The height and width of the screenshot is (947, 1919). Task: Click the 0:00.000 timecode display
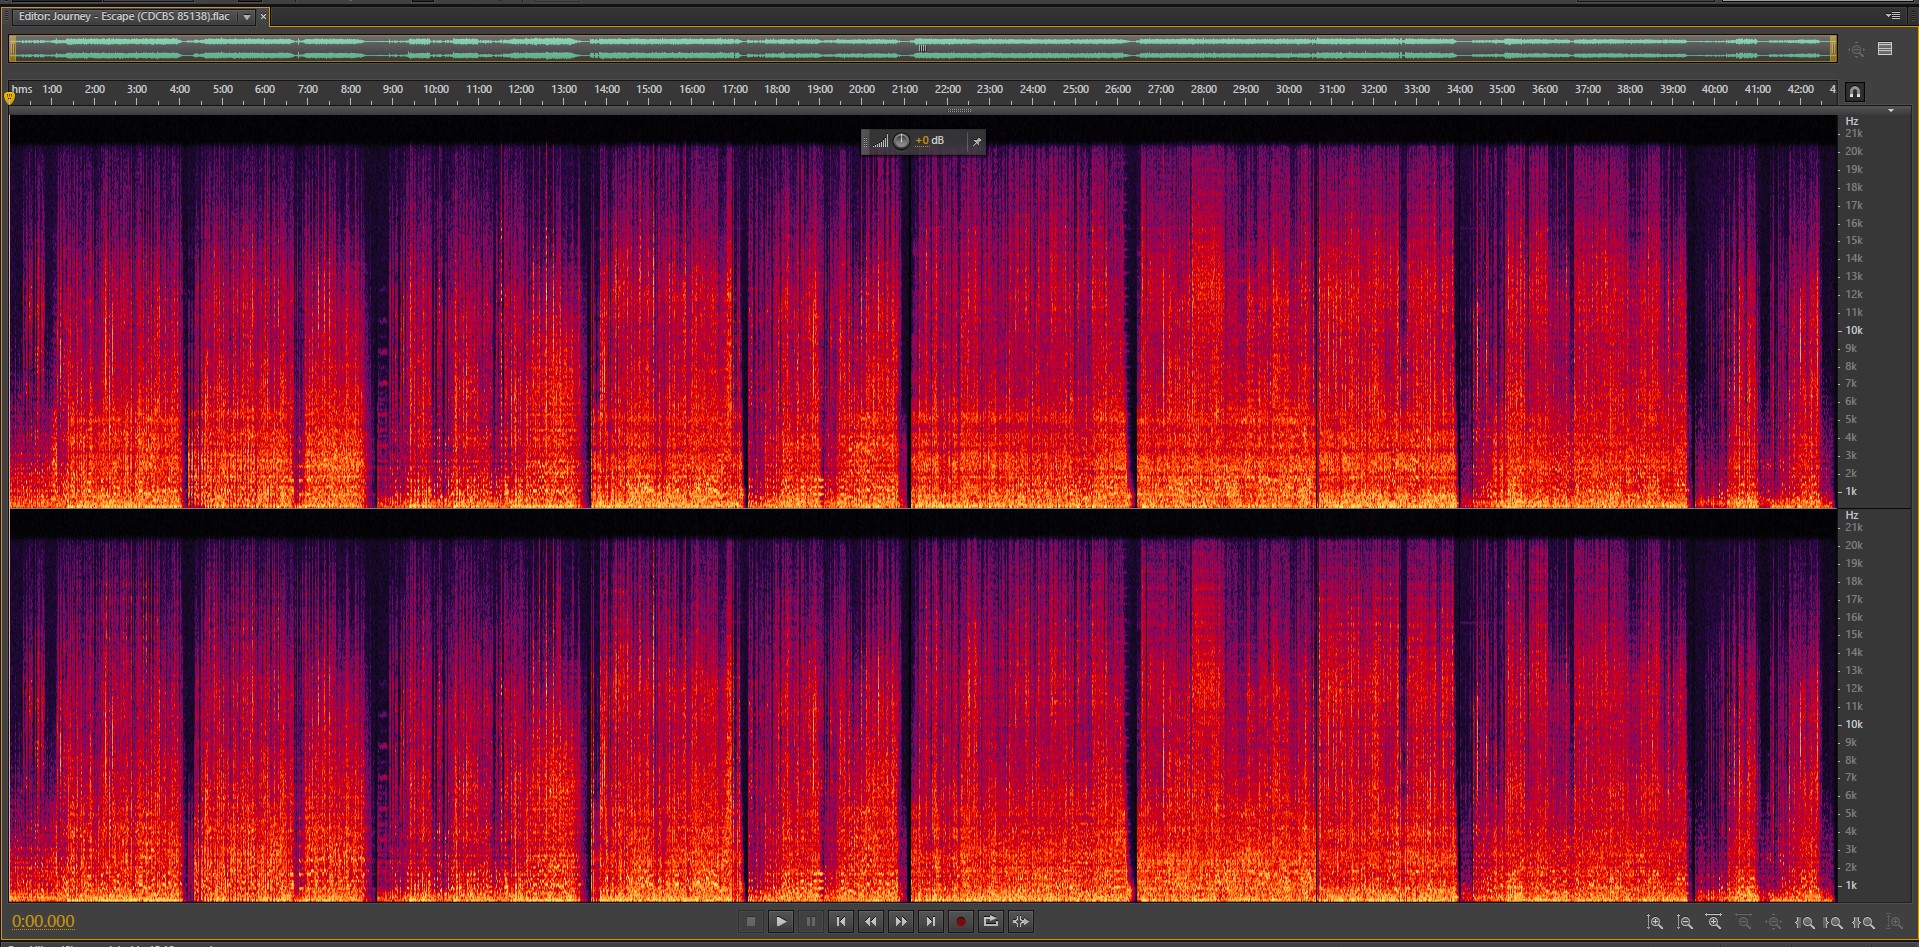(44, 922)
